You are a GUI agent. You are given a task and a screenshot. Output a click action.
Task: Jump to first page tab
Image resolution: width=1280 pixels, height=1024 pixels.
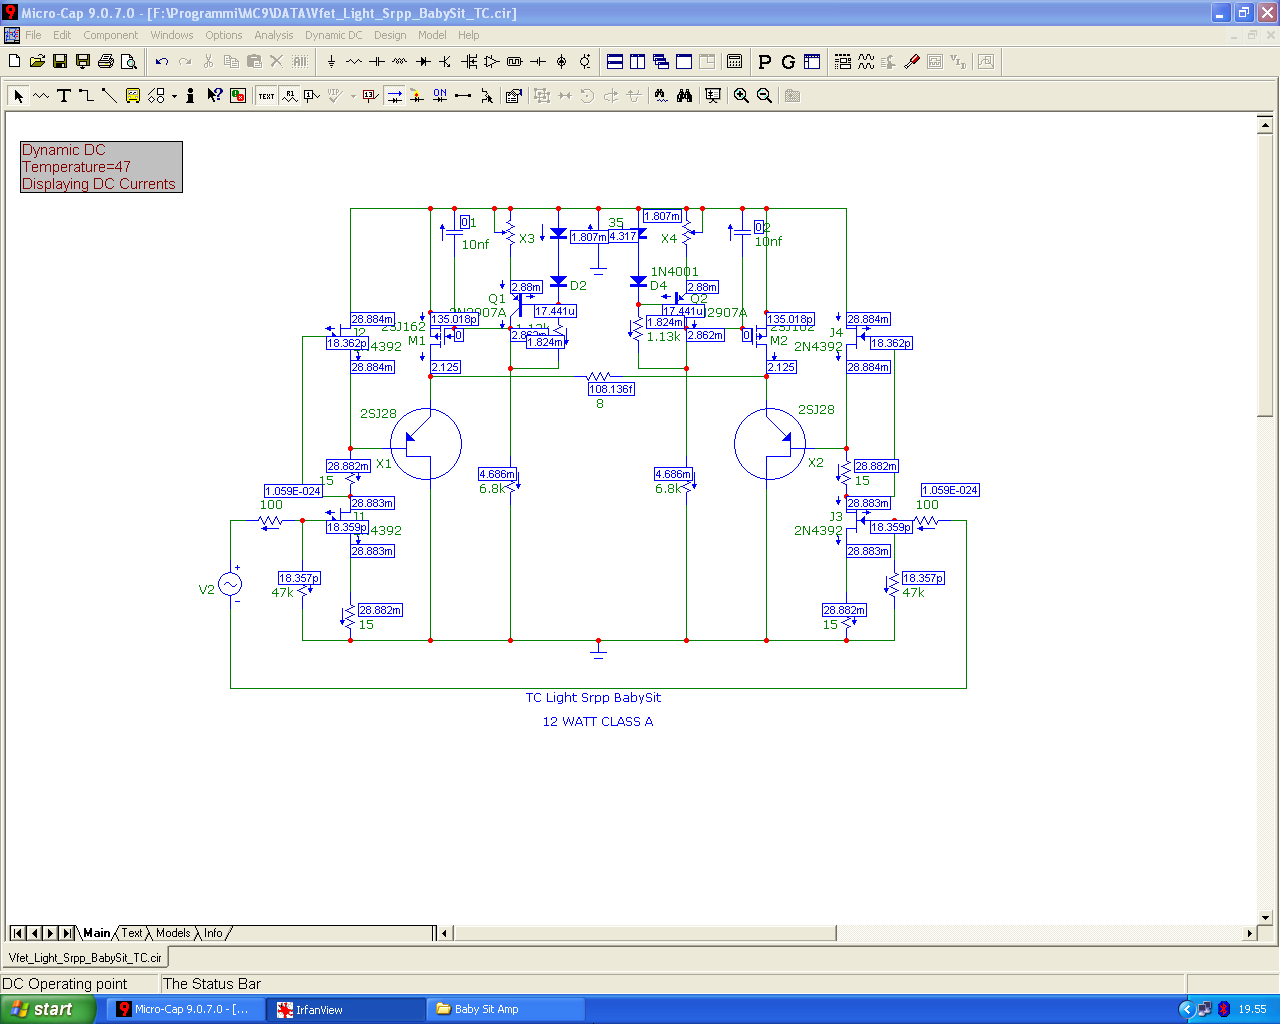(18, 933)
